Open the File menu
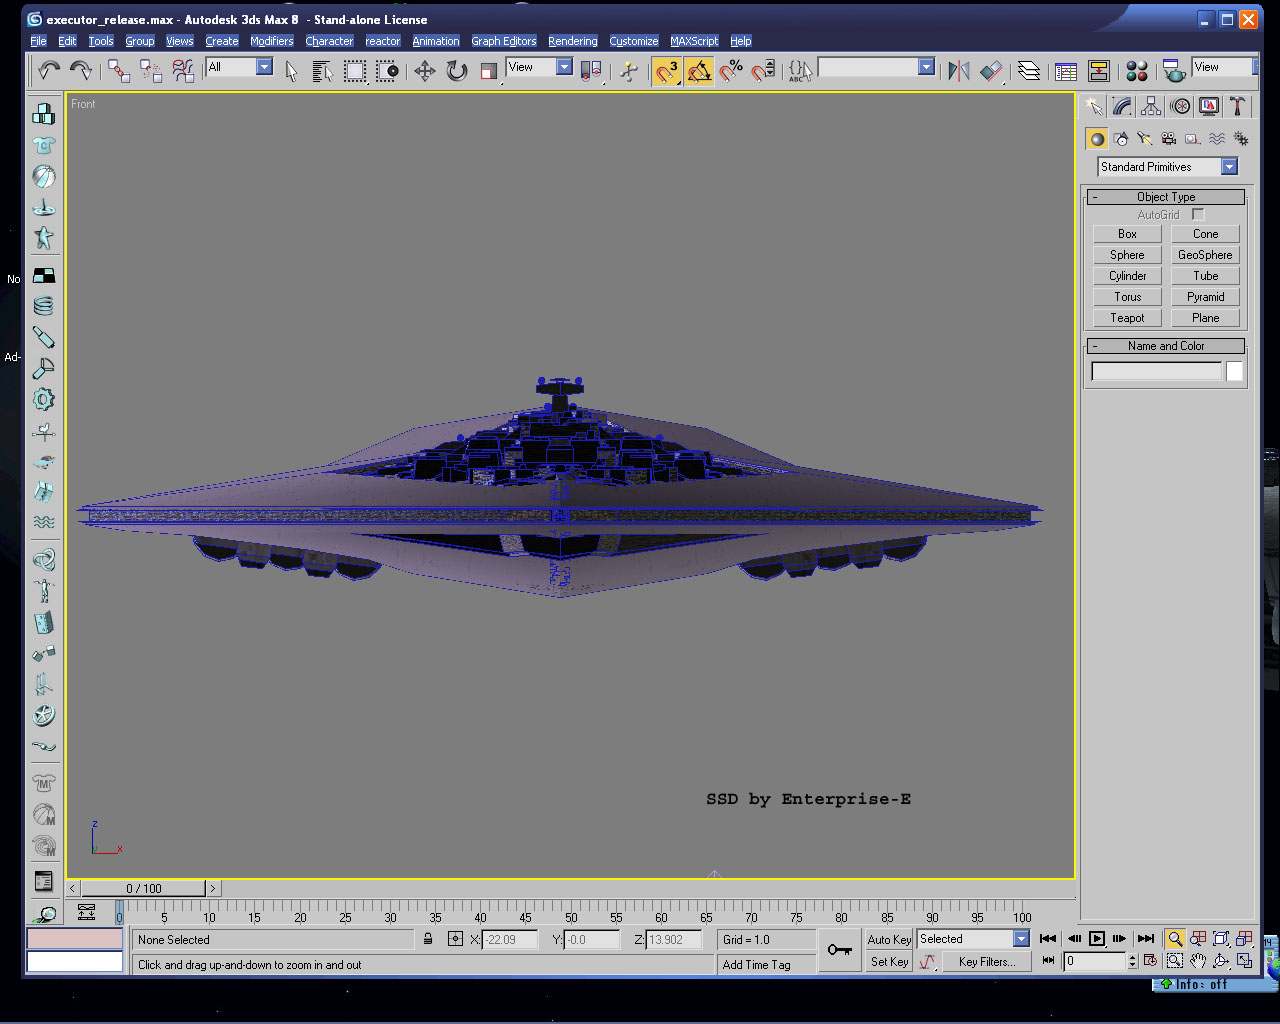Screen dimensions: 1280x1024 [38, 41]
